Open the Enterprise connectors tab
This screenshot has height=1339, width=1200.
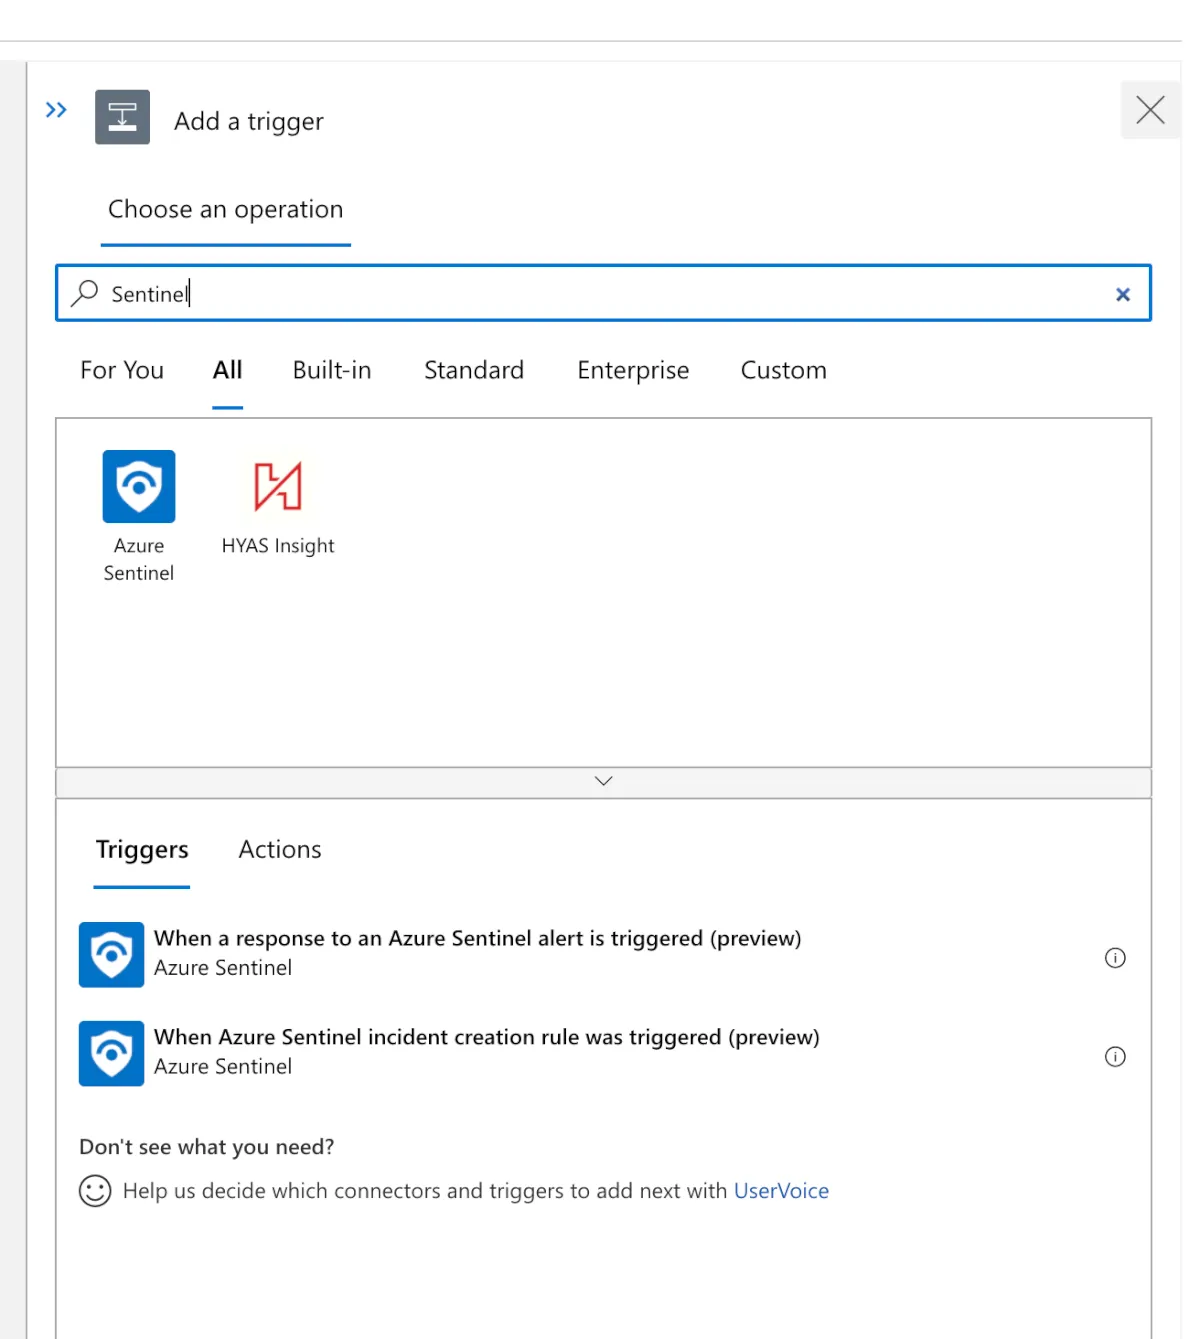[633, 371]
